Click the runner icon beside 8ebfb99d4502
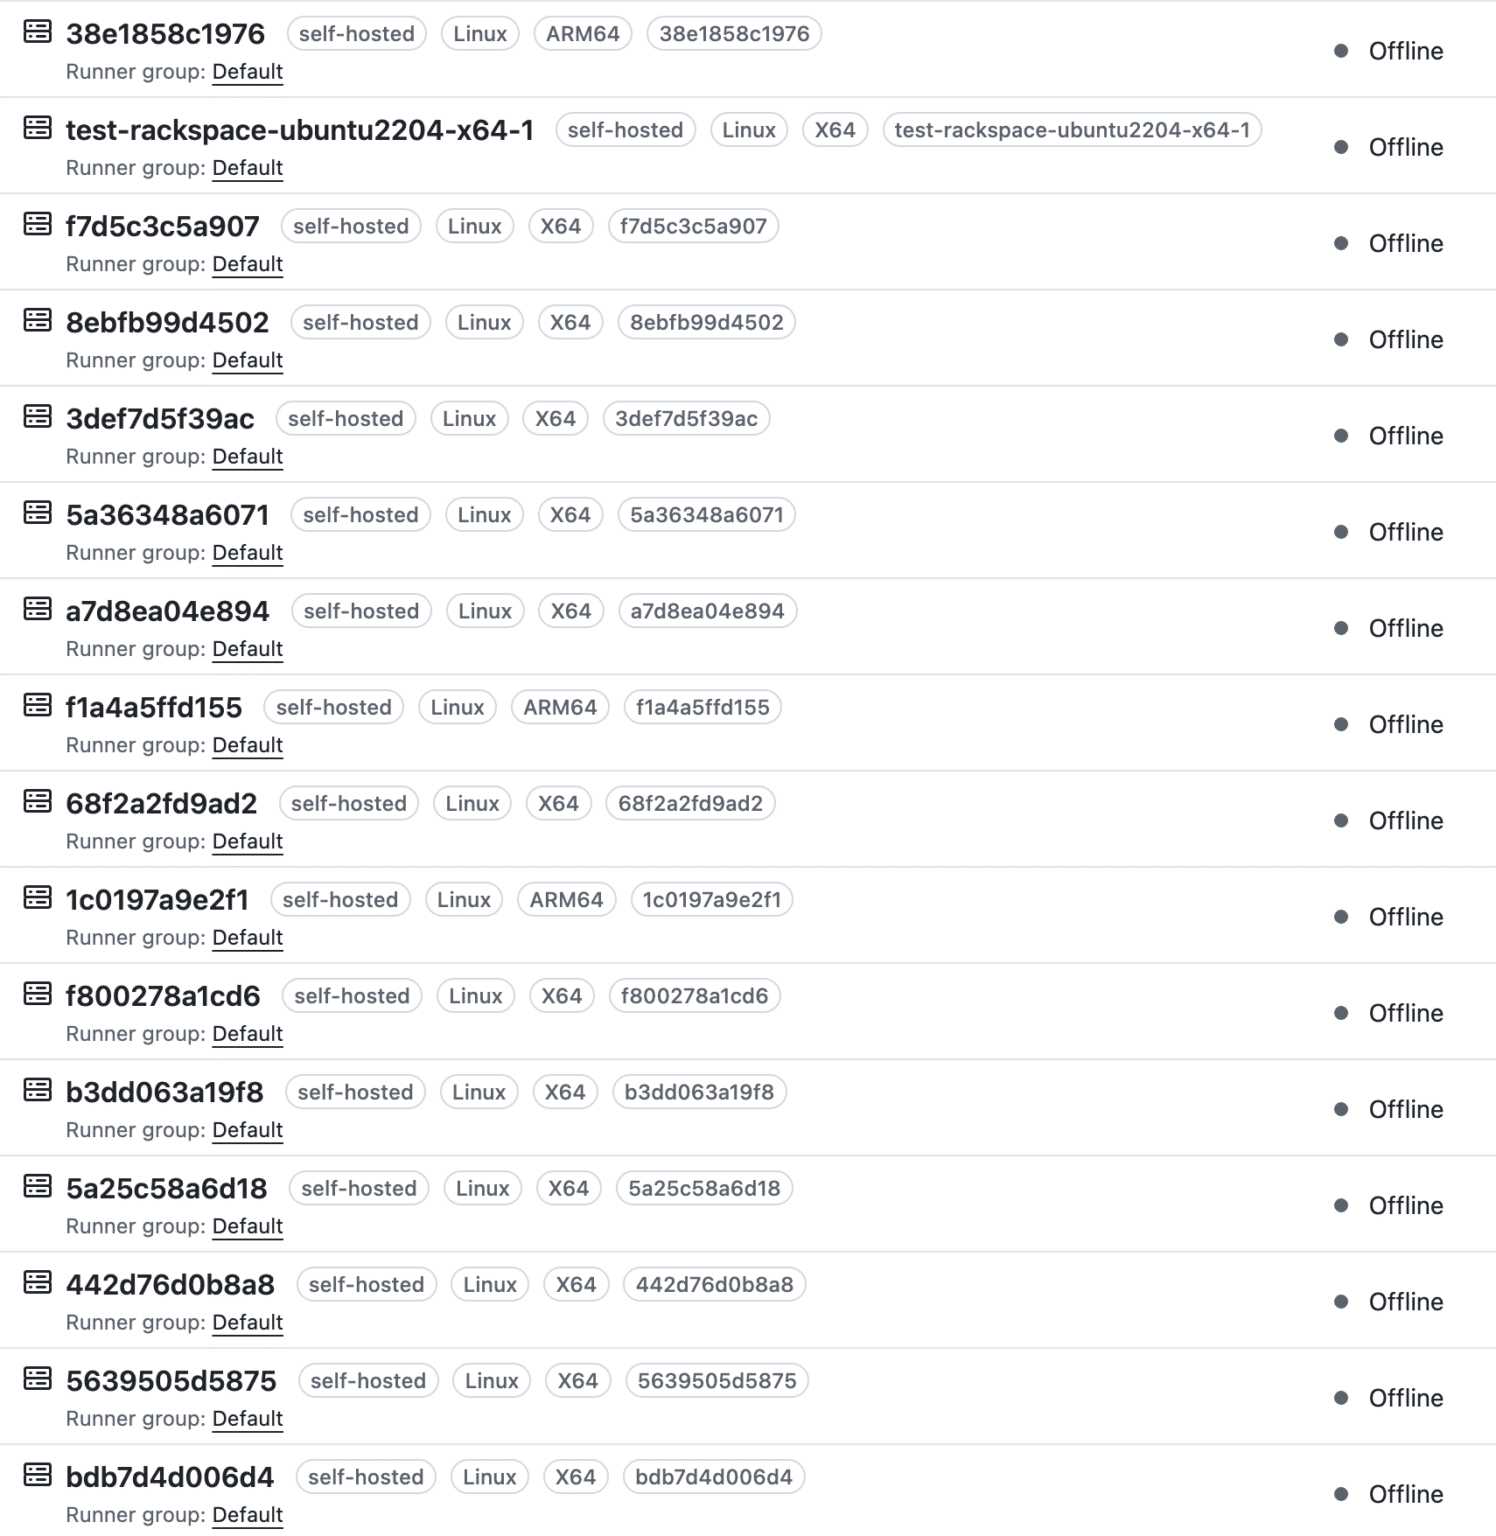 tap(36, 322)
